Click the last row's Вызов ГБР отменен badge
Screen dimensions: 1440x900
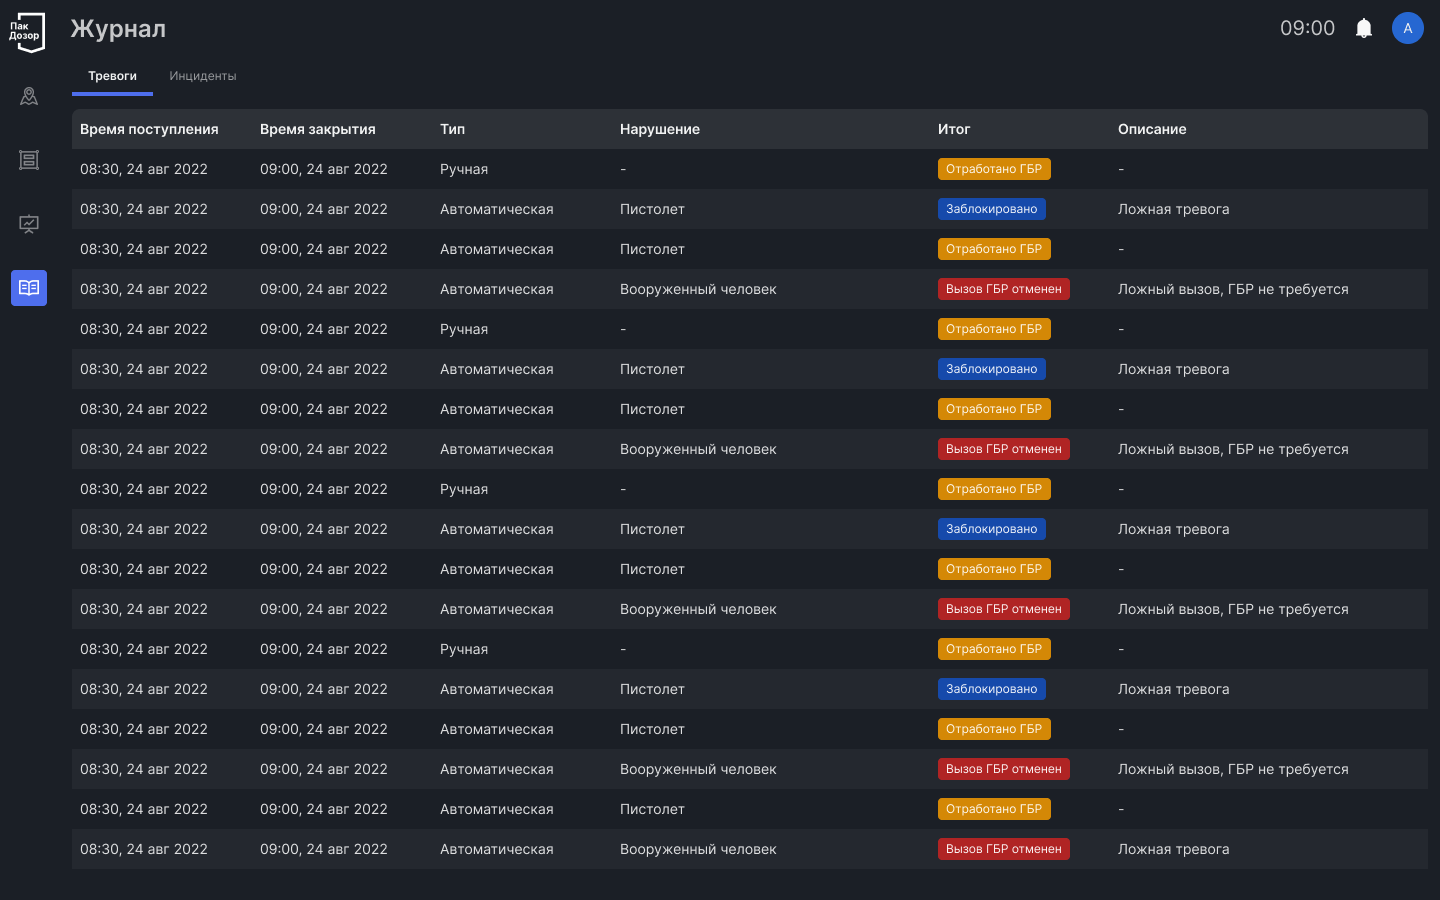click(1003, 849)
